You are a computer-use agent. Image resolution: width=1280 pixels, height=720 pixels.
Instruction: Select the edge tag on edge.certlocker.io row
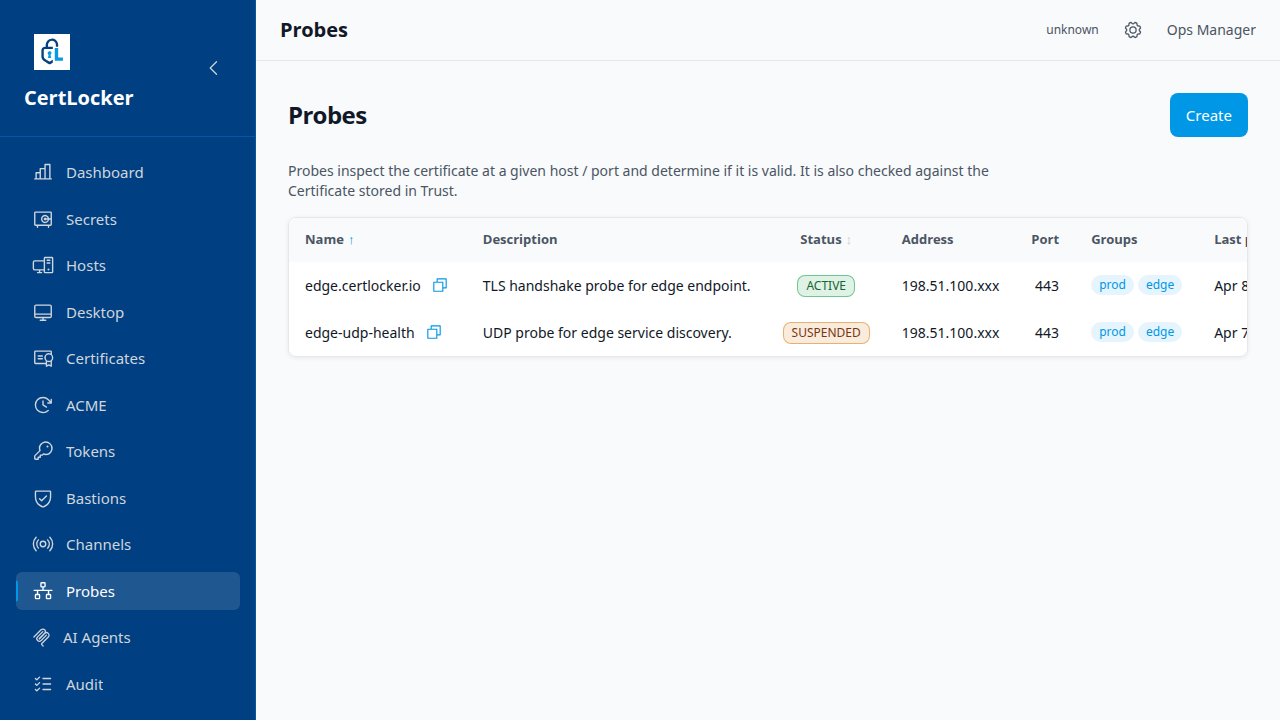click(x=1160, y=285)
